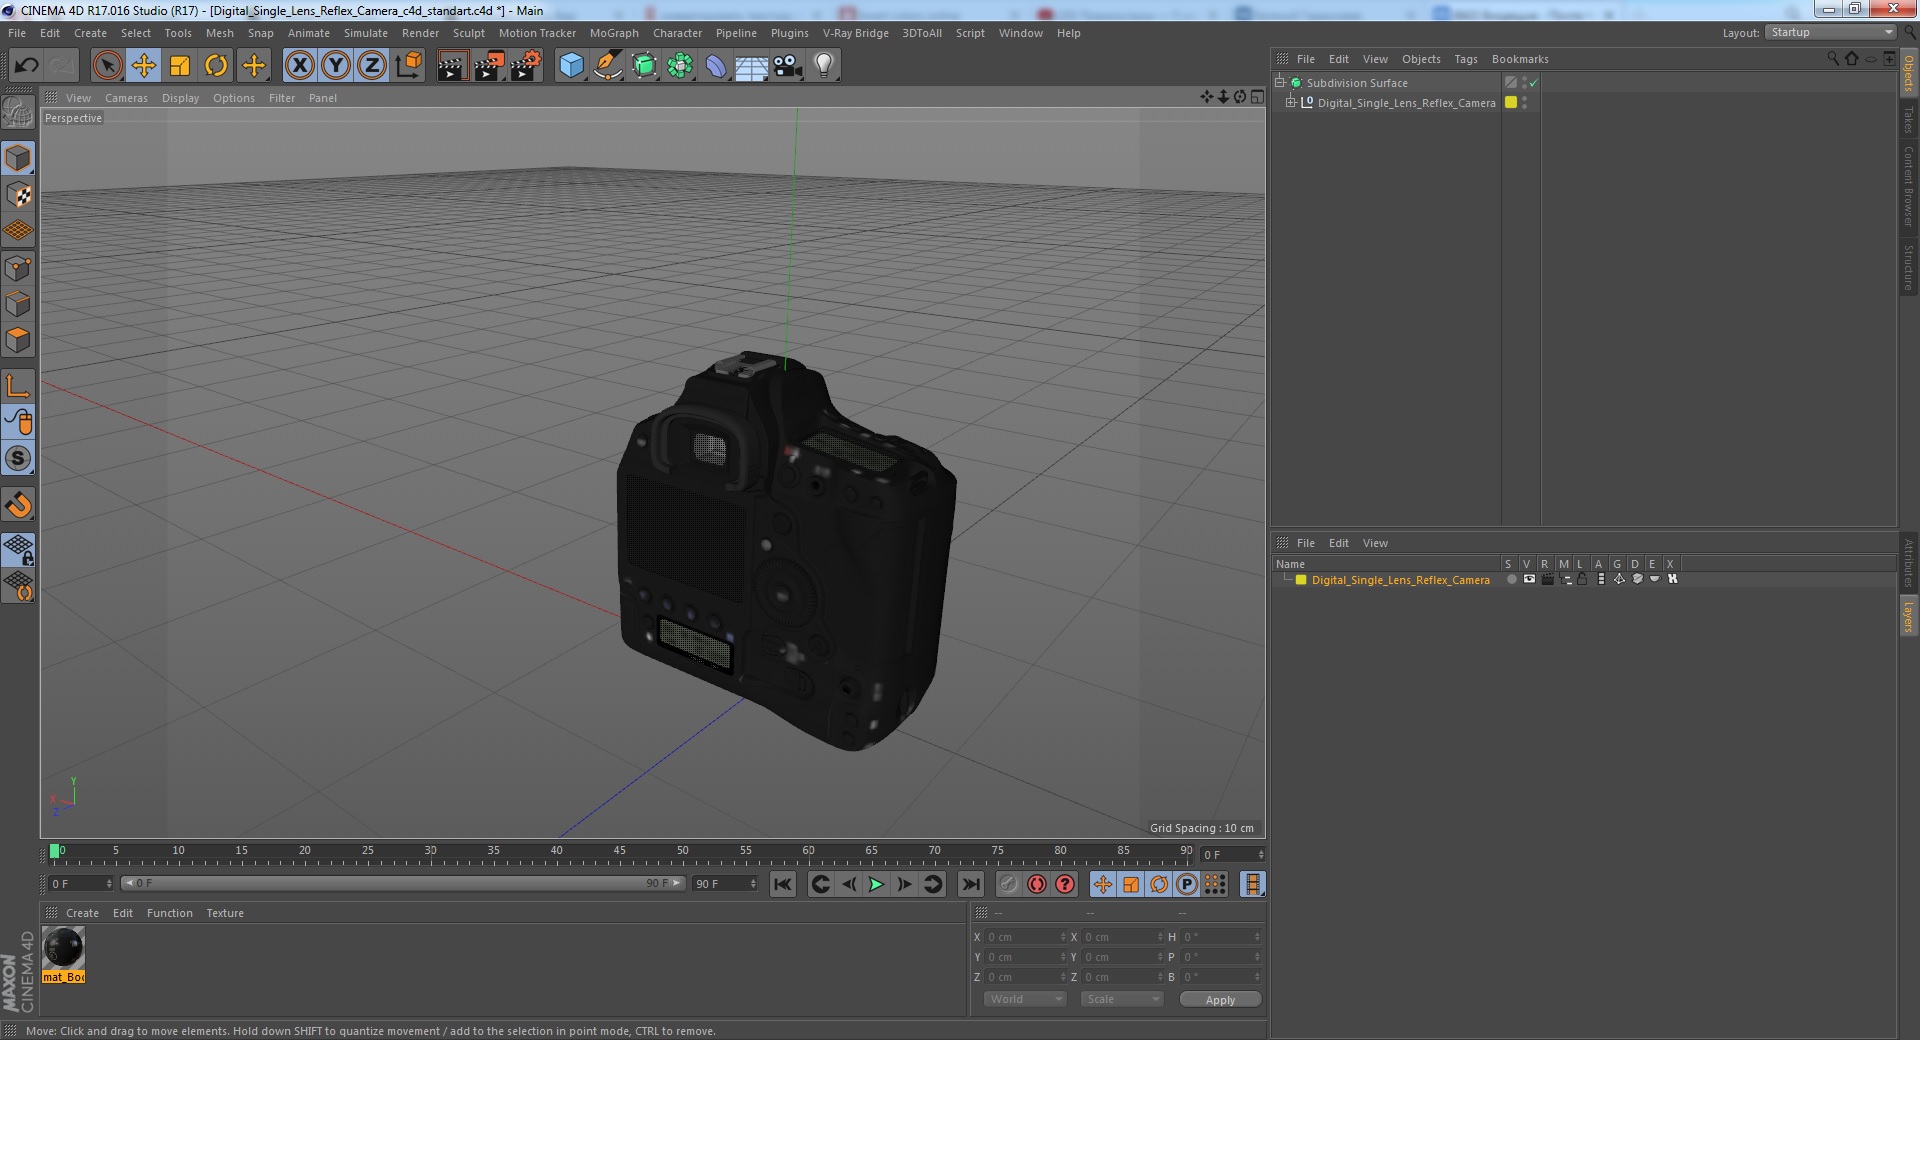
Task: Toggle the Subdivision Surface green checkmark
Action: (1533, 83)
